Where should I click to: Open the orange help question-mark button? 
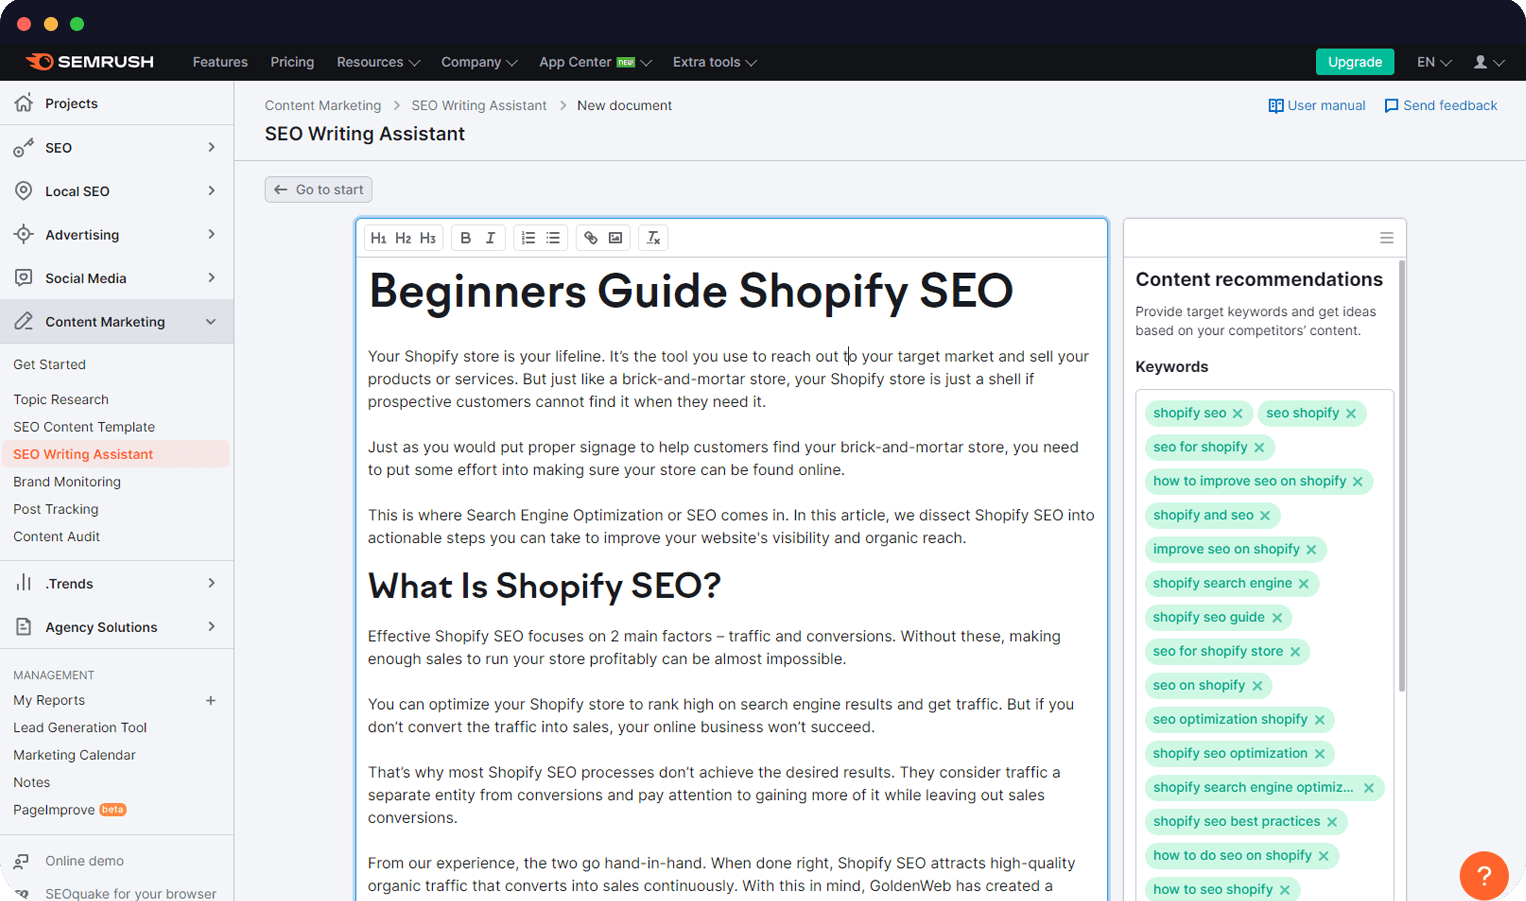pos(1484,876)
